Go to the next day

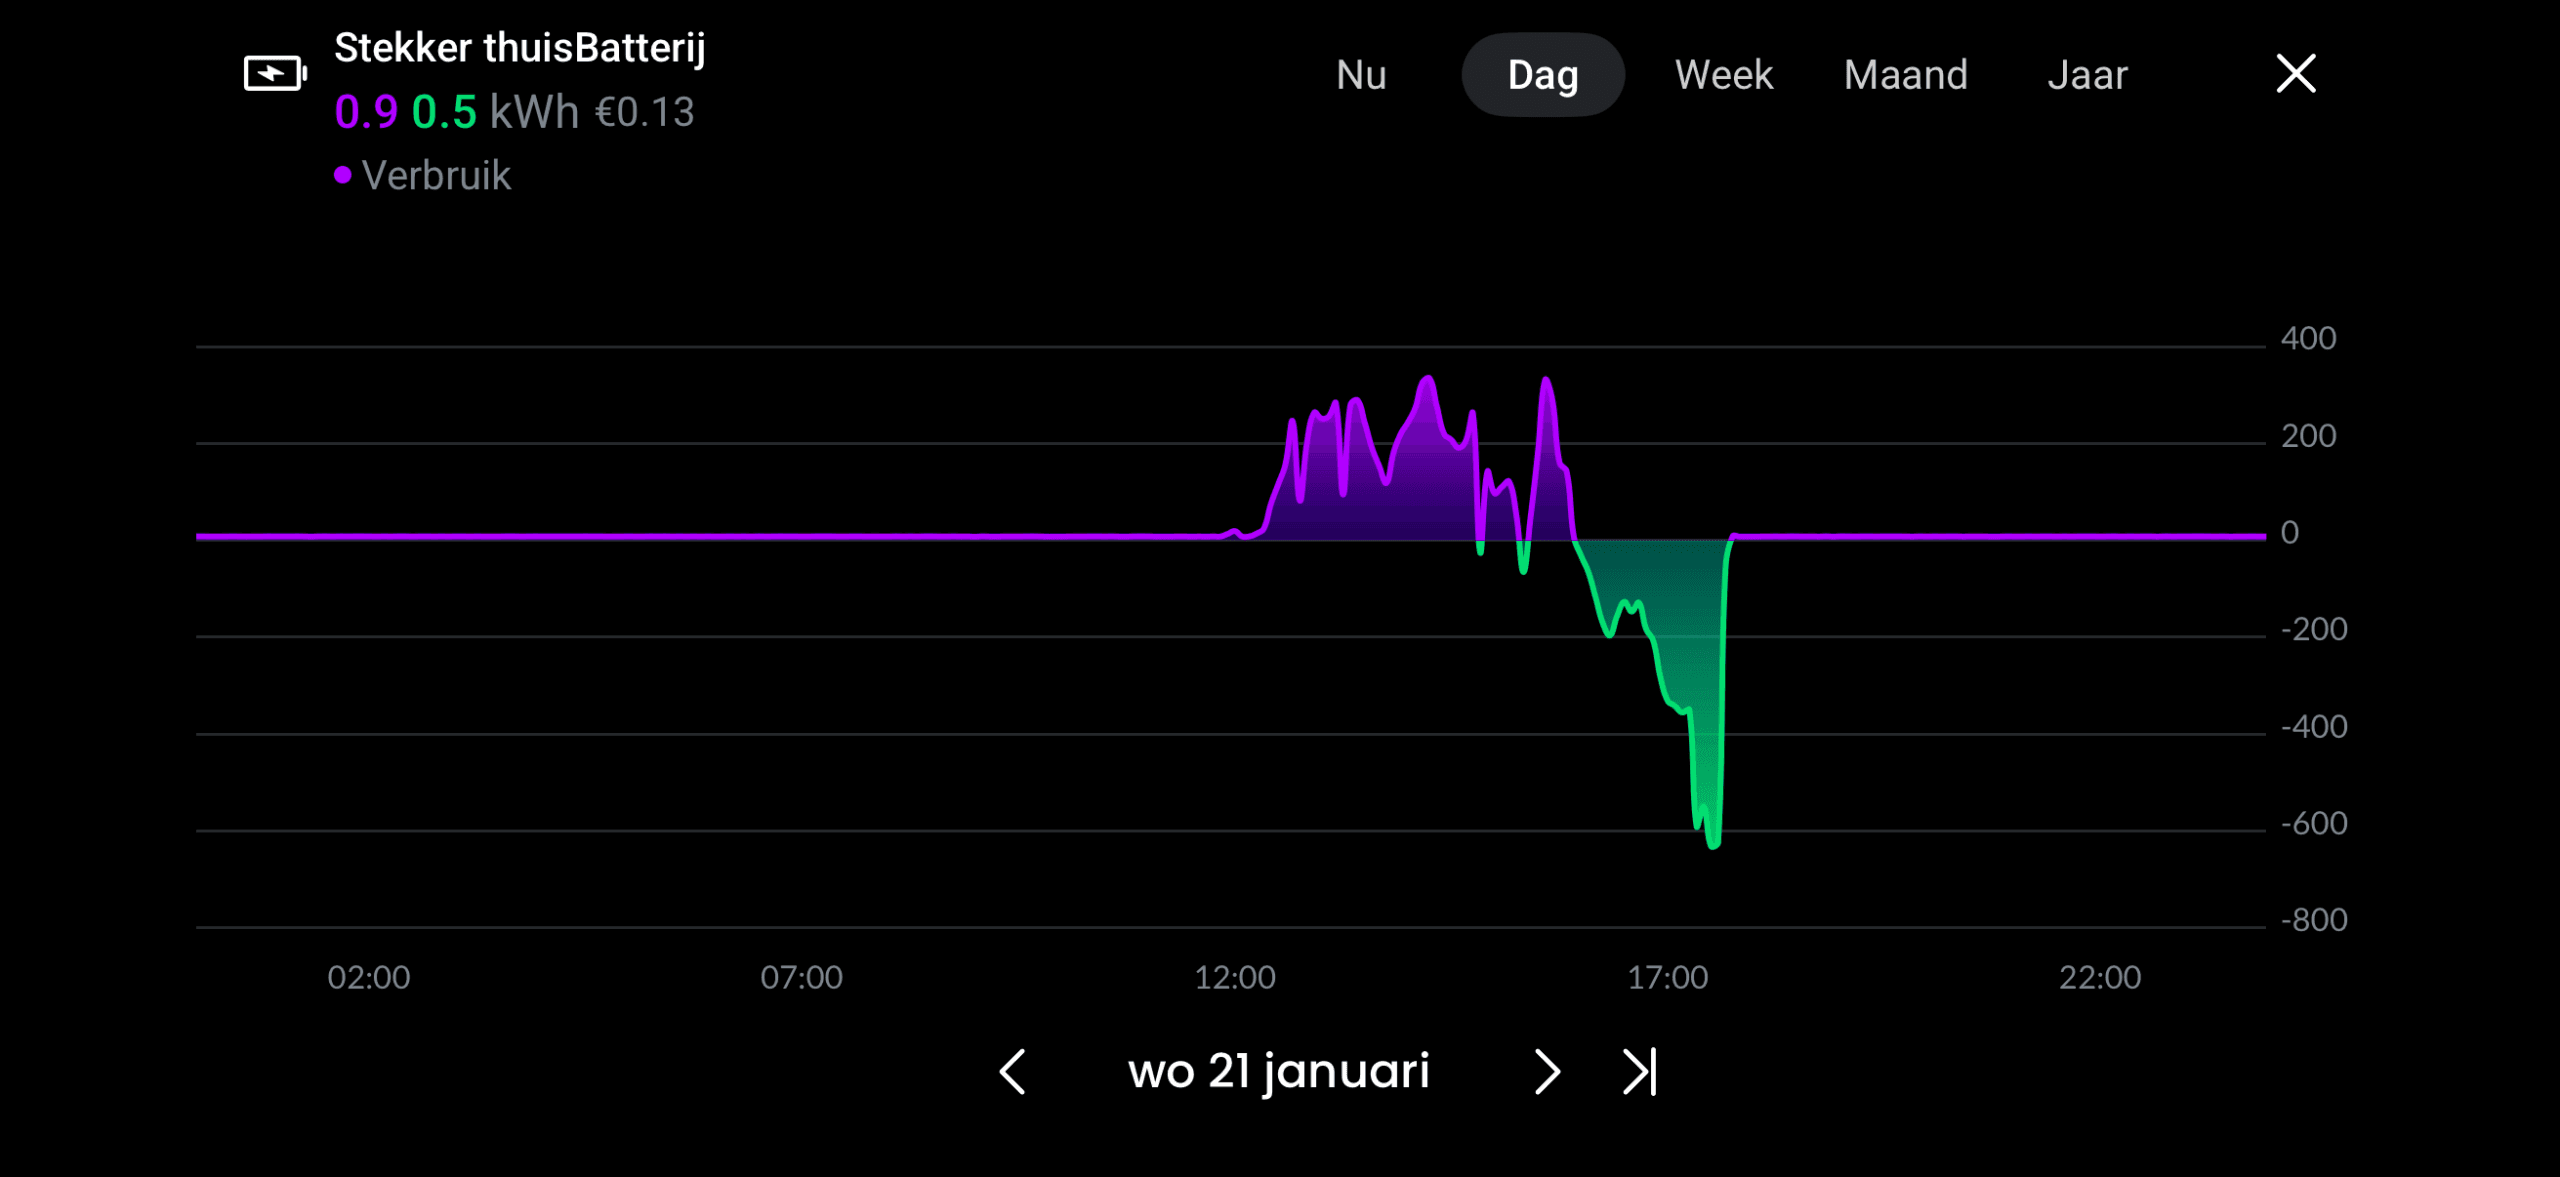1546,1071
